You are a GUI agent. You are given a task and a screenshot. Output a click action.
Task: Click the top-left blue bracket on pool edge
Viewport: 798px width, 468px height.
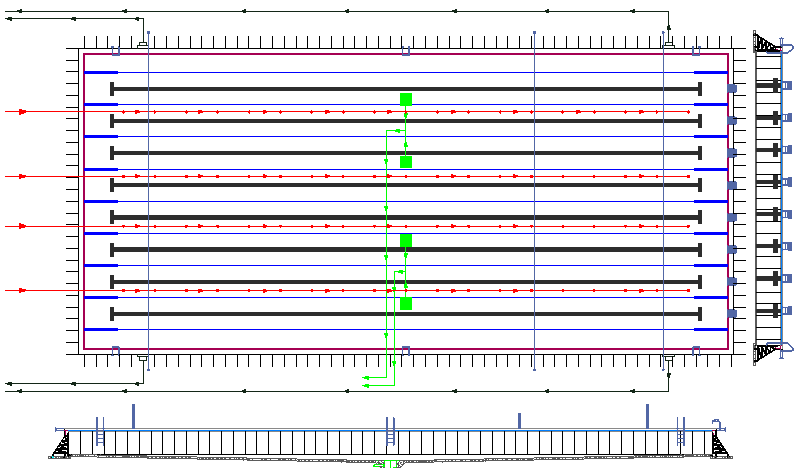pos(116,51)
